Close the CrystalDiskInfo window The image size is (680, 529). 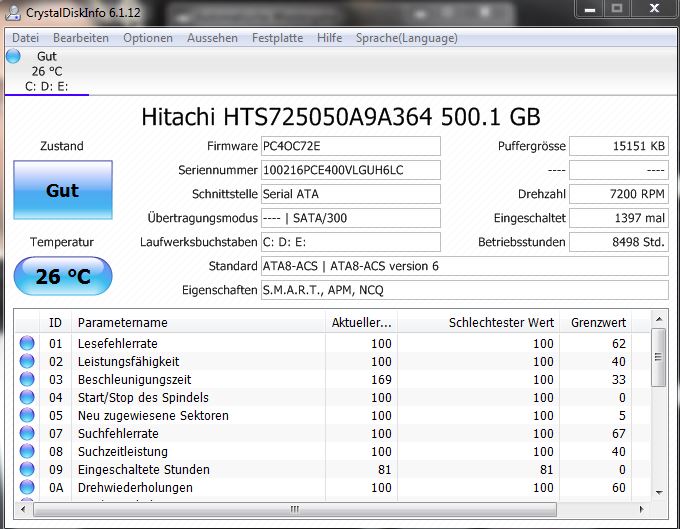(654, 9)
